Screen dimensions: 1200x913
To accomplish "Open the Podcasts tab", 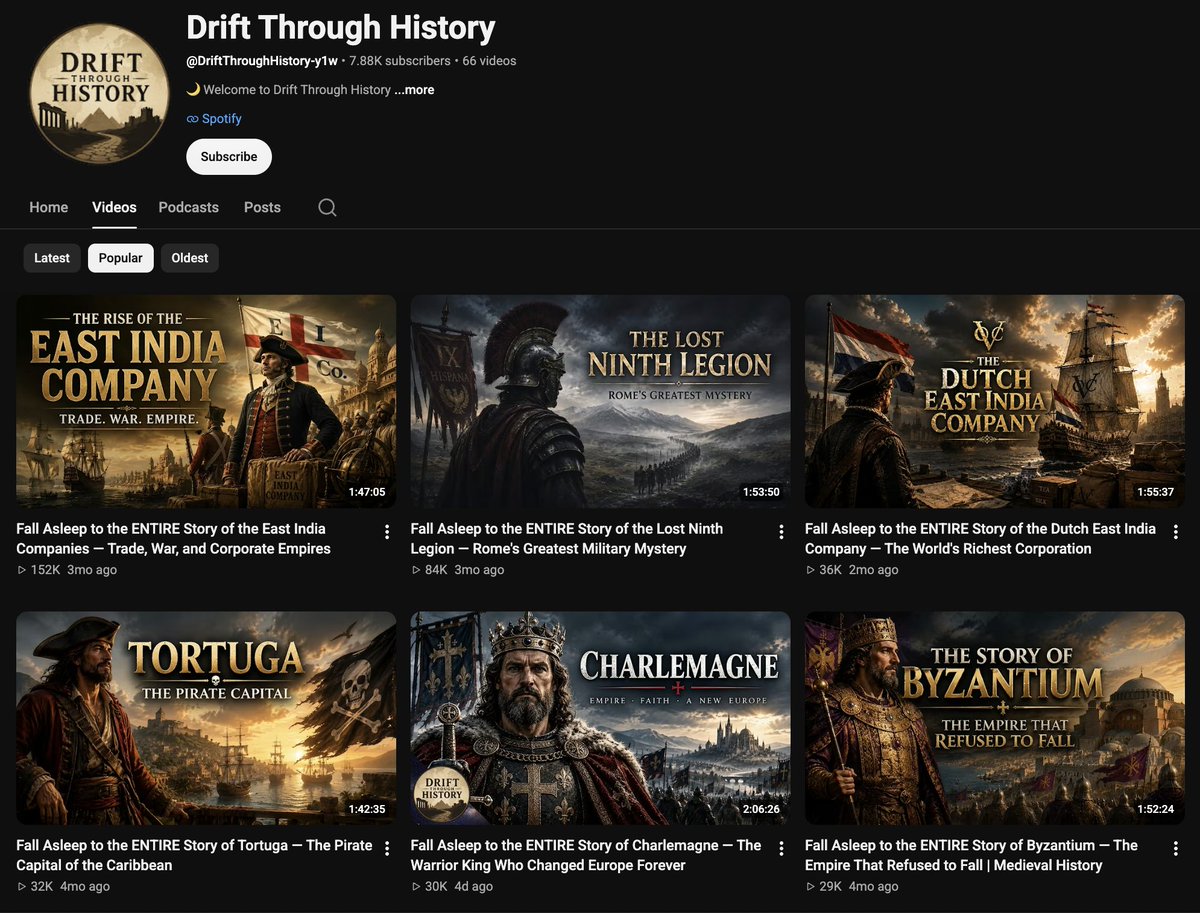I will pos(188,207).
